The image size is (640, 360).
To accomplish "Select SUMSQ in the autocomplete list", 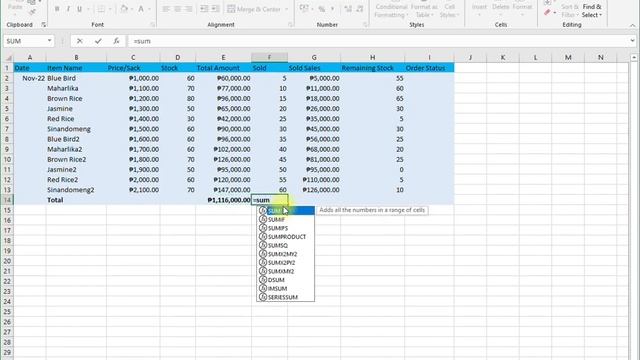I will pos(286,245).
